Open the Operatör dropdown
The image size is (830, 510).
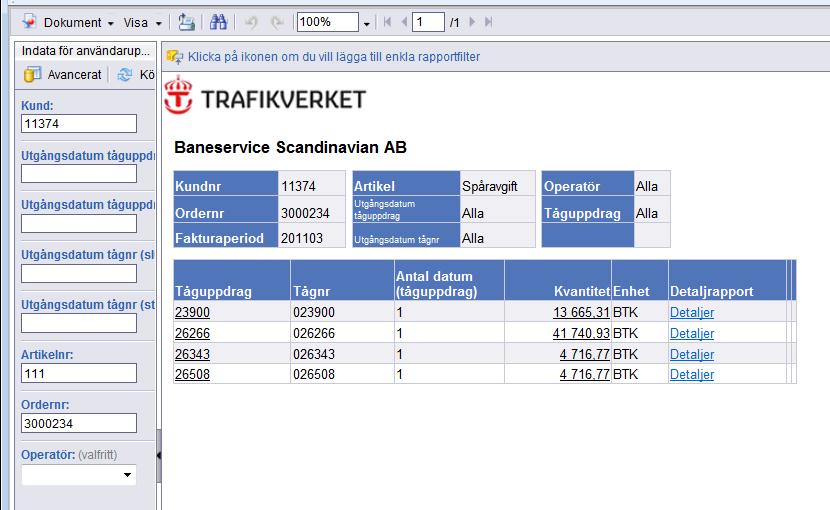point(79,475)
